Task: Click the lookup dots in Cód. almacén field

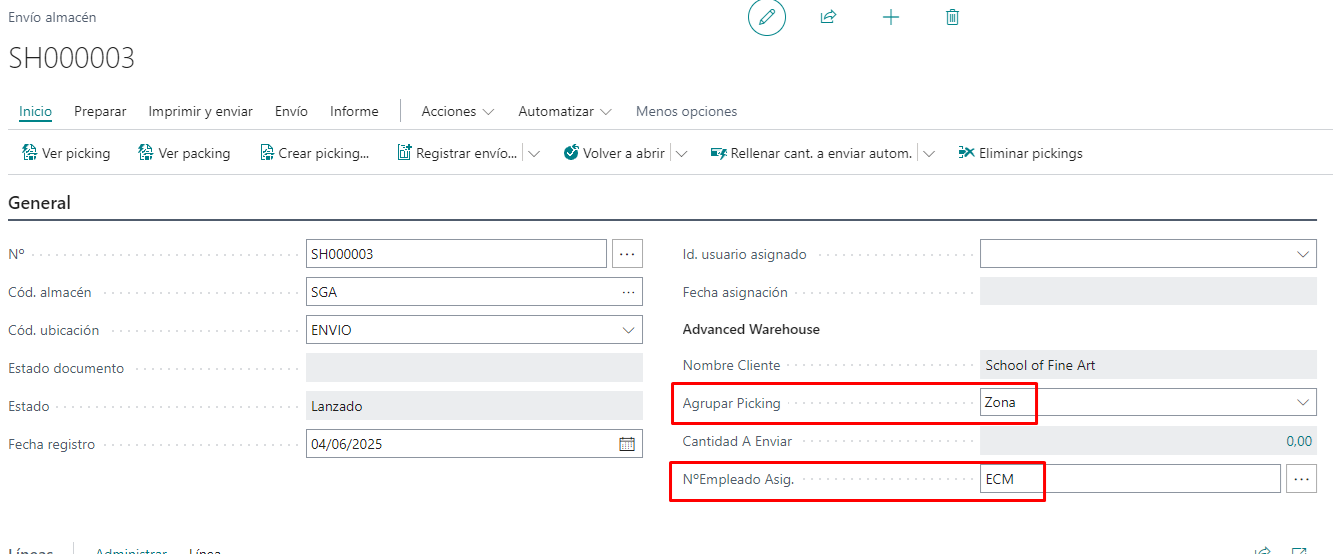Action: [629, 292]
